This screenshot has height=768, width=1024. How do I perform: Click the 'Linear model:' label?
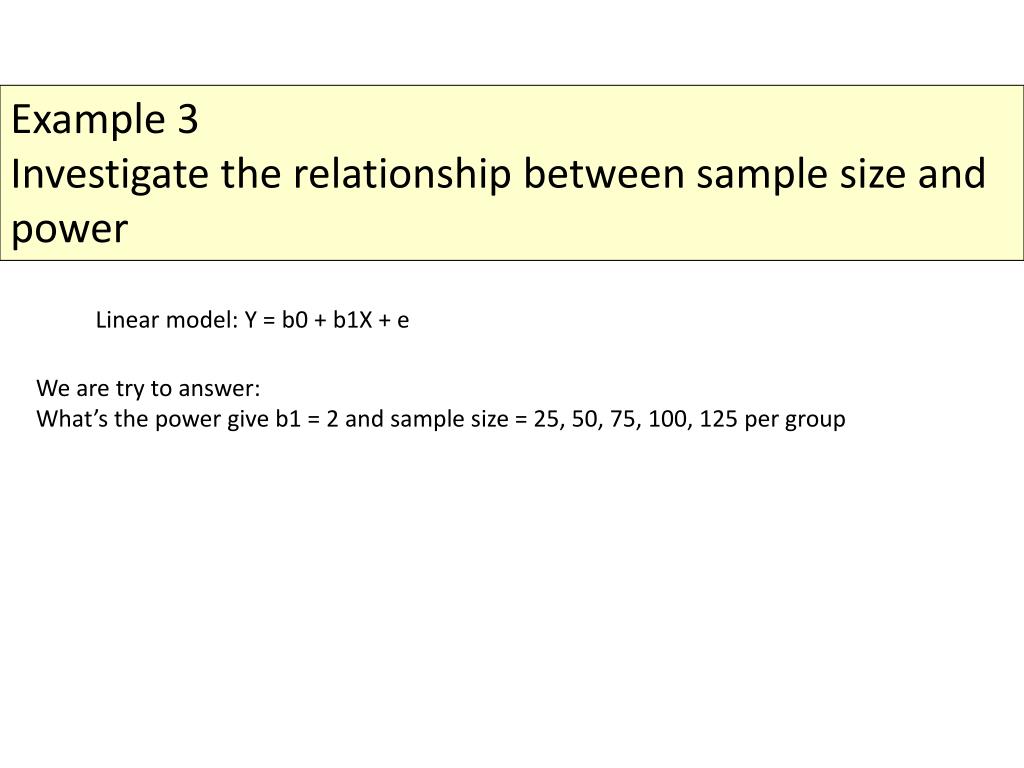tap(167, 320)
